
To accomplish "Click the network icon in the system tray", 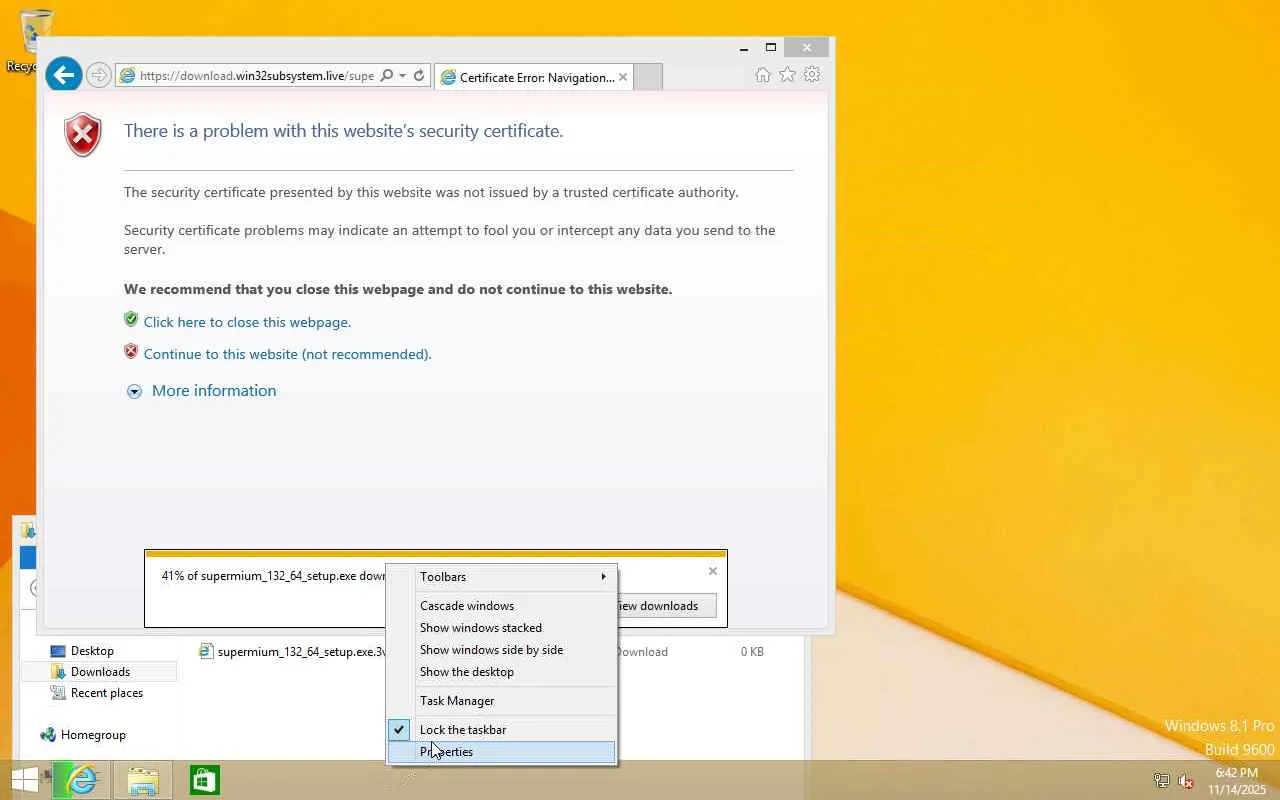I will pos(1161,781).
